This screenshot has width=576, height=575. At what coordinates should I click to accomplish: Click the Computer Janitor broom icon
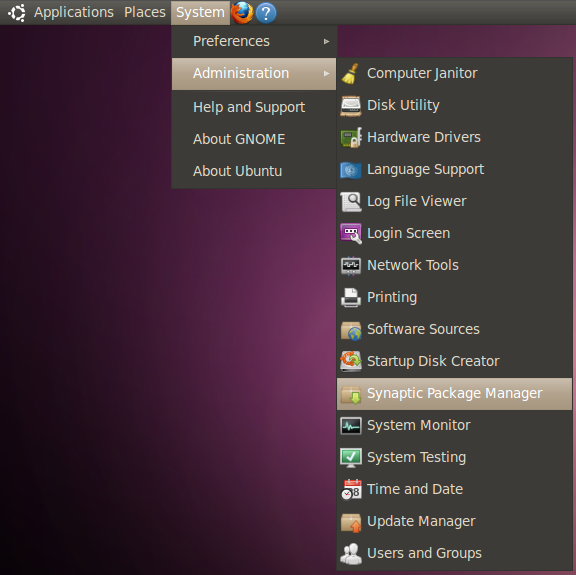[350, 73]
